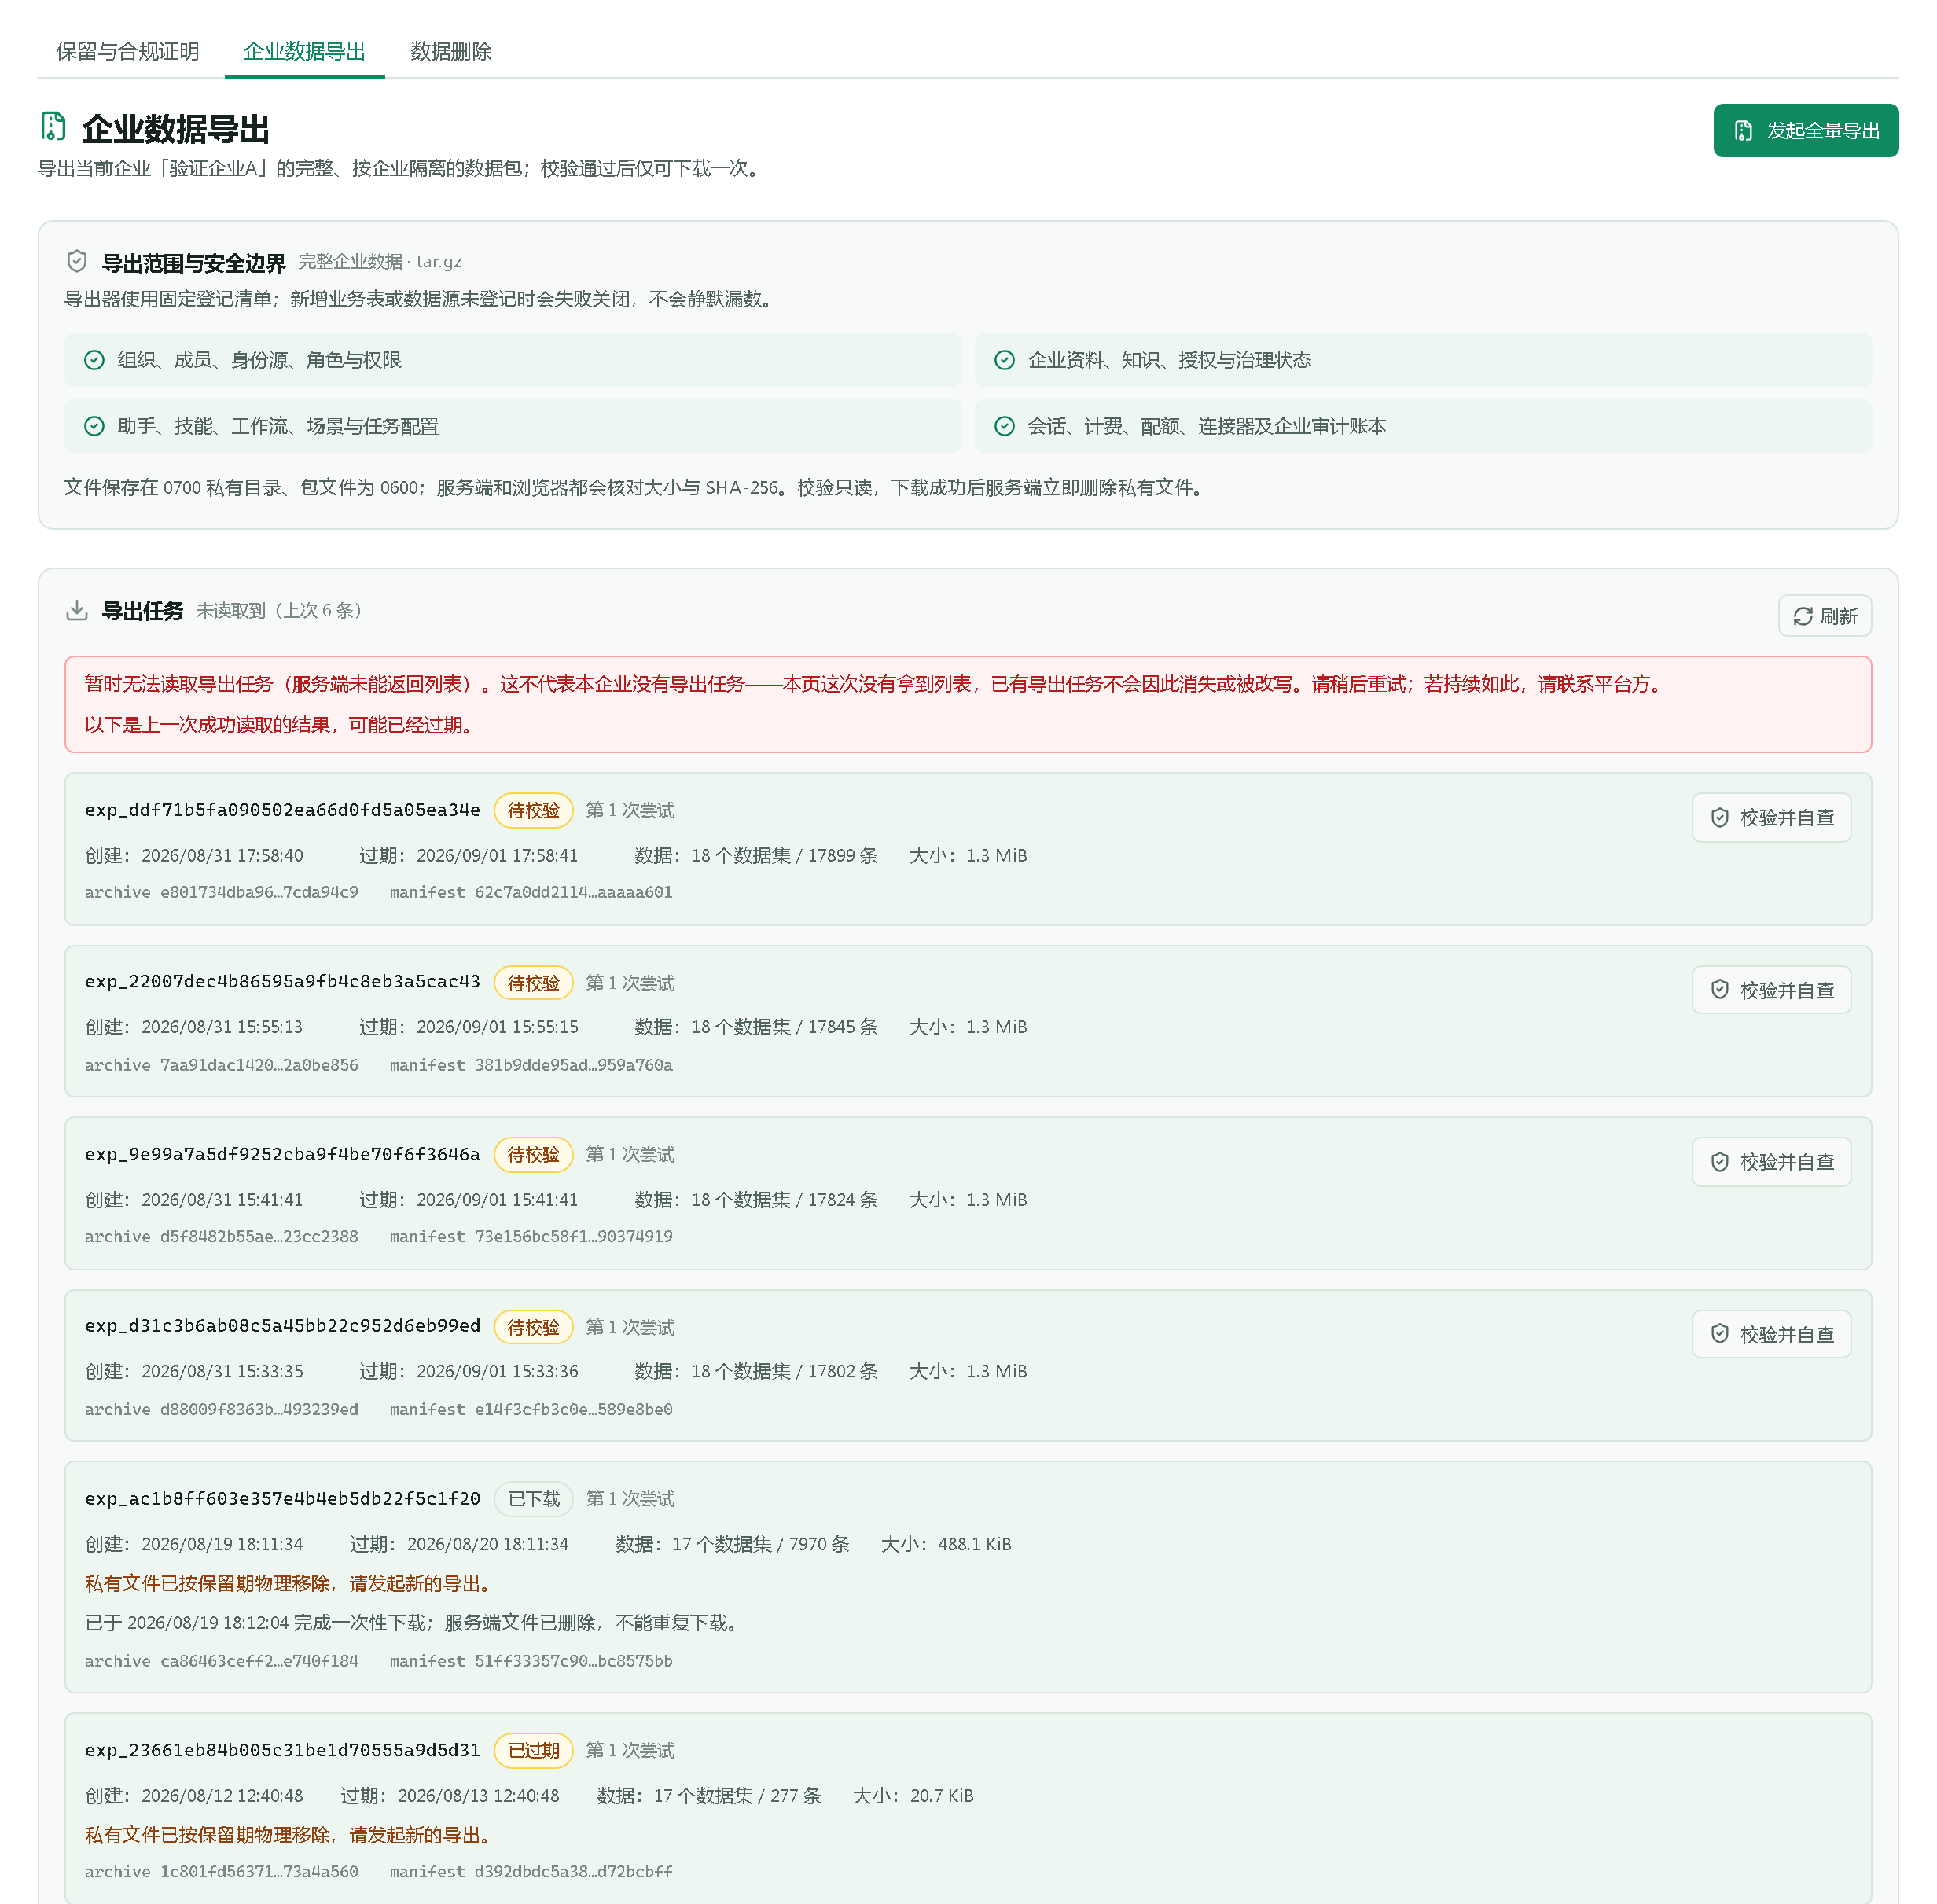Switch to the 保留与合规证明 tab
This screenshot has height=1904, width=1937.
(127, 51)
